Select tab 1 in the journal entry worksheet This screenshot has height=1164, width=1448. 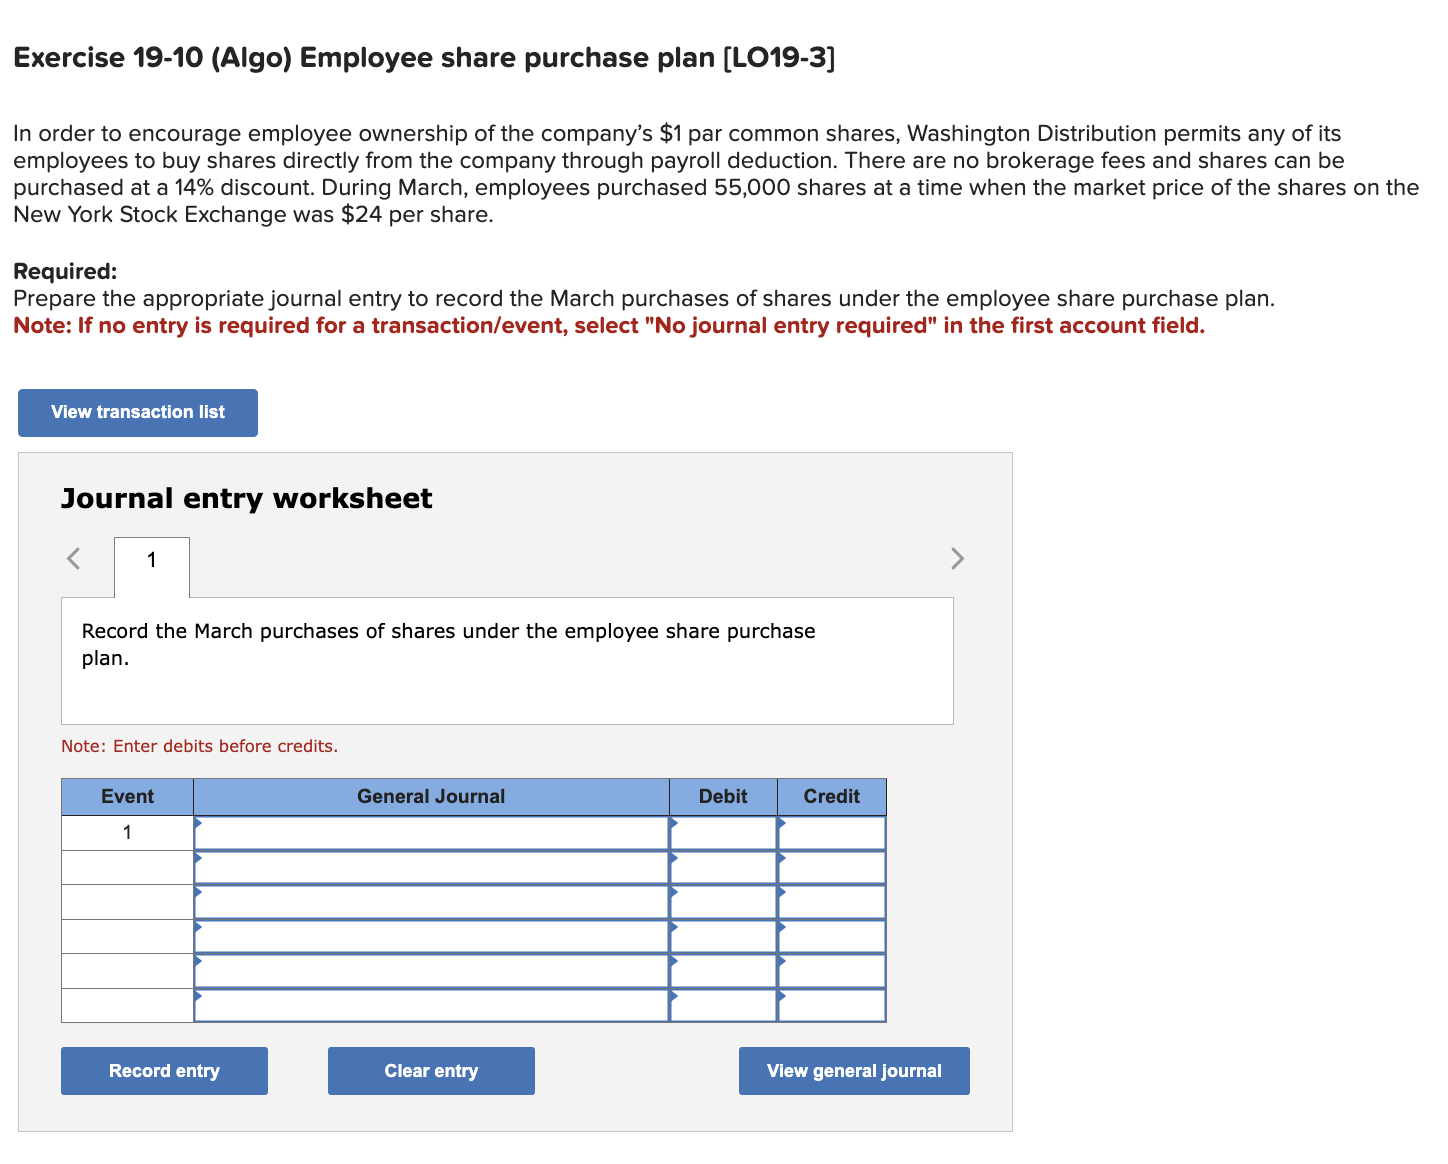(151, 560)
